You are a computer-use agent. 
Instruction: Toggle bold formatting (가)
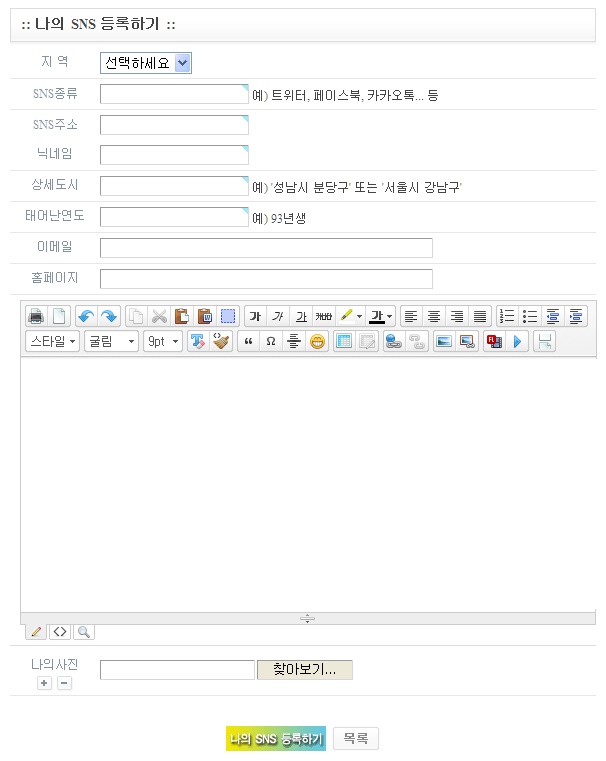(x=255, y=316)
